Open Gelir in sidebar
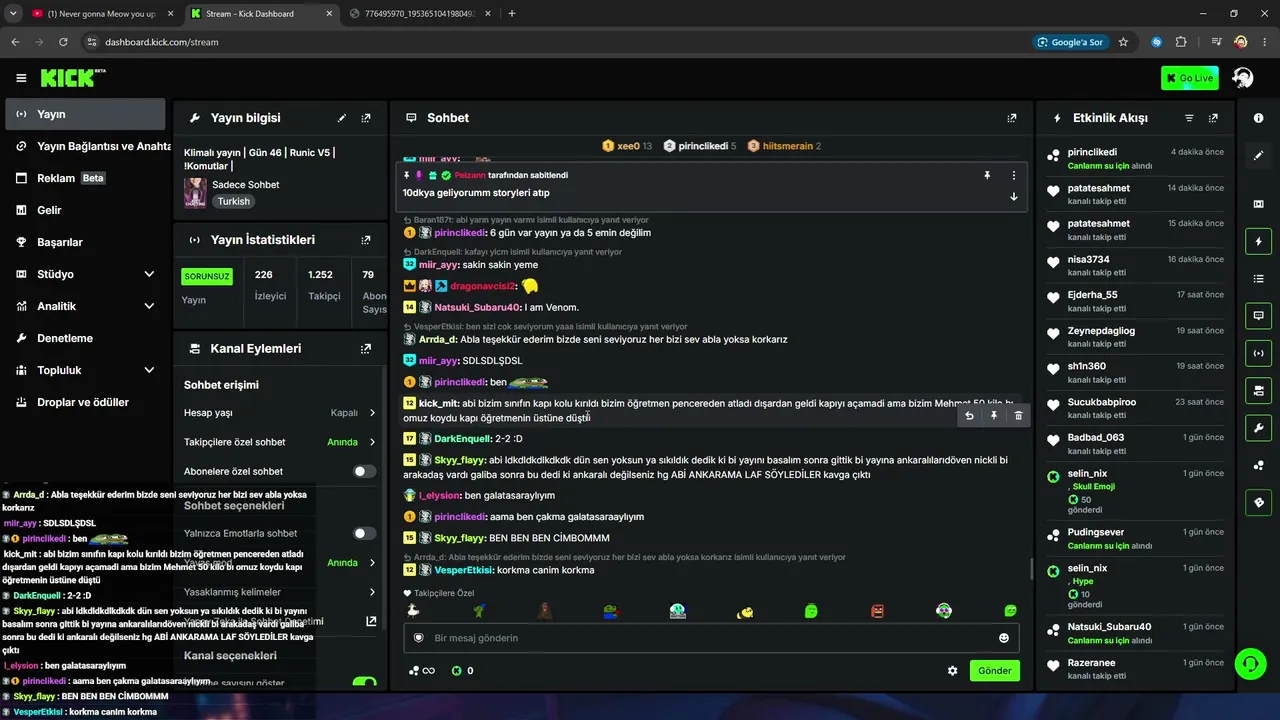The height and width of the screenshot is (720, 1280). (85, 210)
